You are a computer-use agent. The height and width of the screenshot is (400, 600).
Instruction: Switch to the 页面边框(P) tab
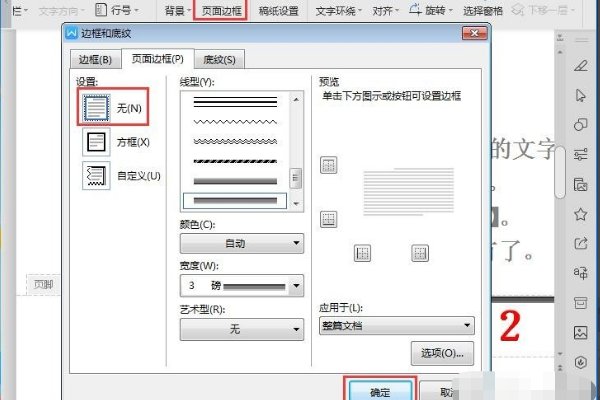point(158,59)
